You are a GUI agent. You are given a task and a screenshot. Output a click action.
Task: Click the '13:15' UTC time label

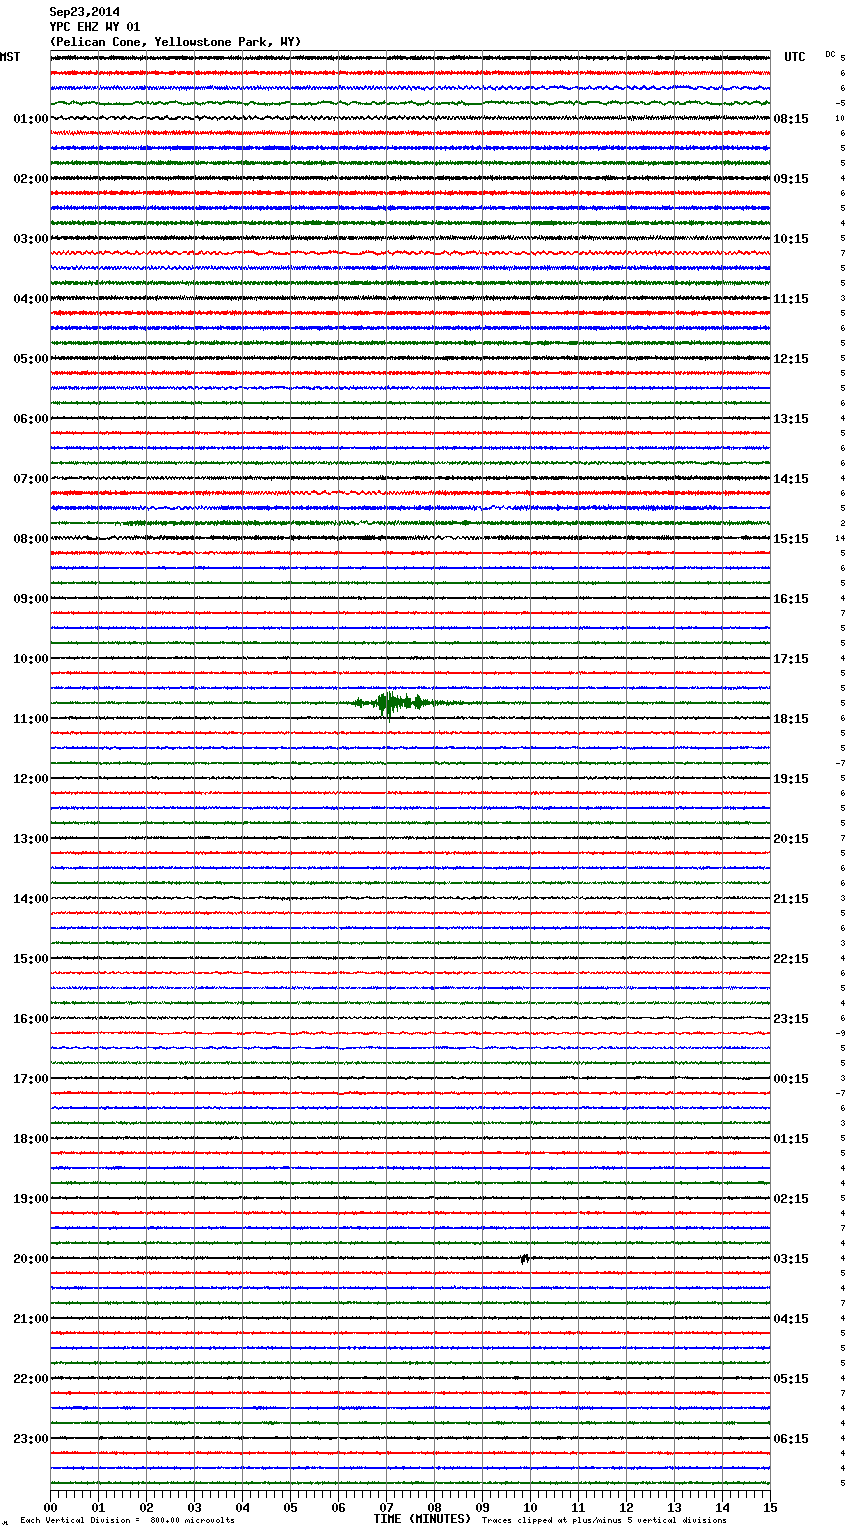coord(791,419)
